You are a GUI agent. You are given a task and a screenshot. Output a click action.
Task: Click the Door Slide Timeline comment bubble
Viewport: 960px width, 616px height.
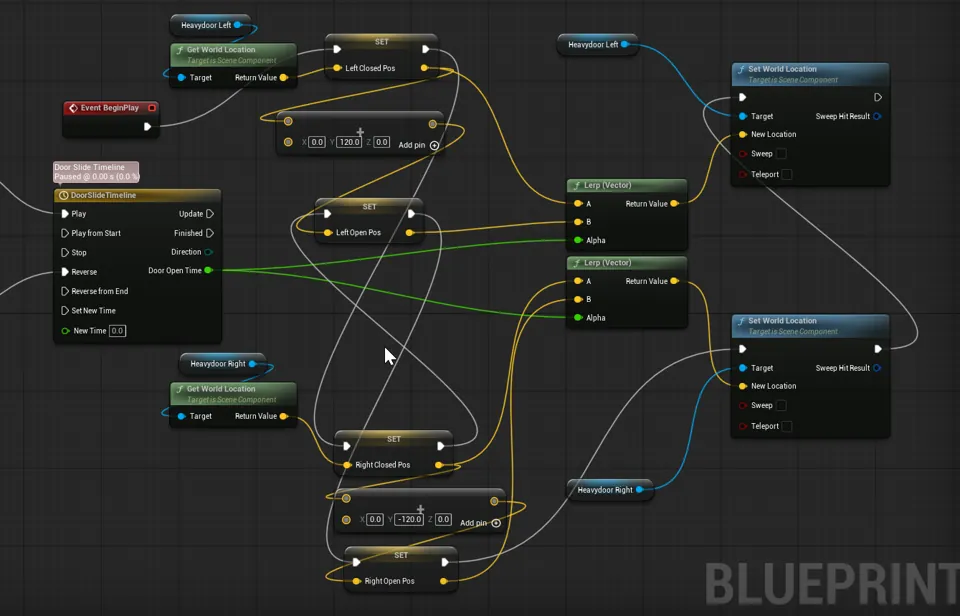[96, 172]
